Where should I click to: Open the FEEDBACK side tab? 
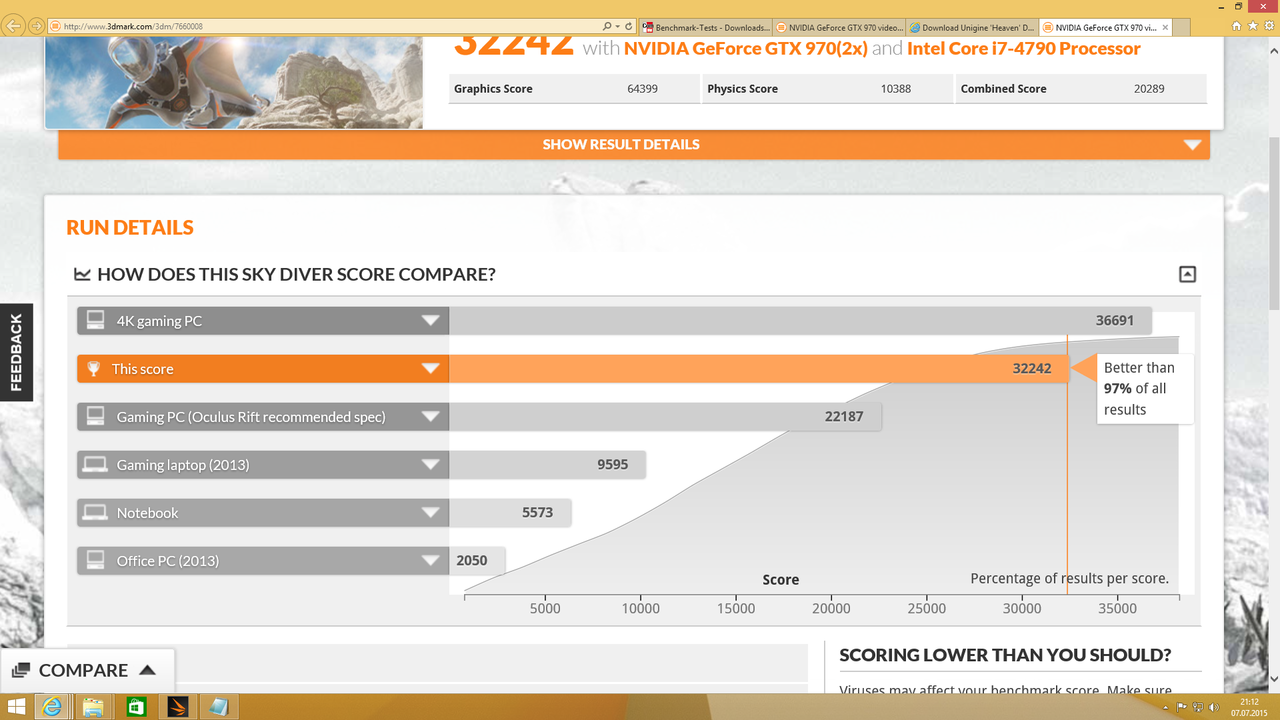coord(16,352)
